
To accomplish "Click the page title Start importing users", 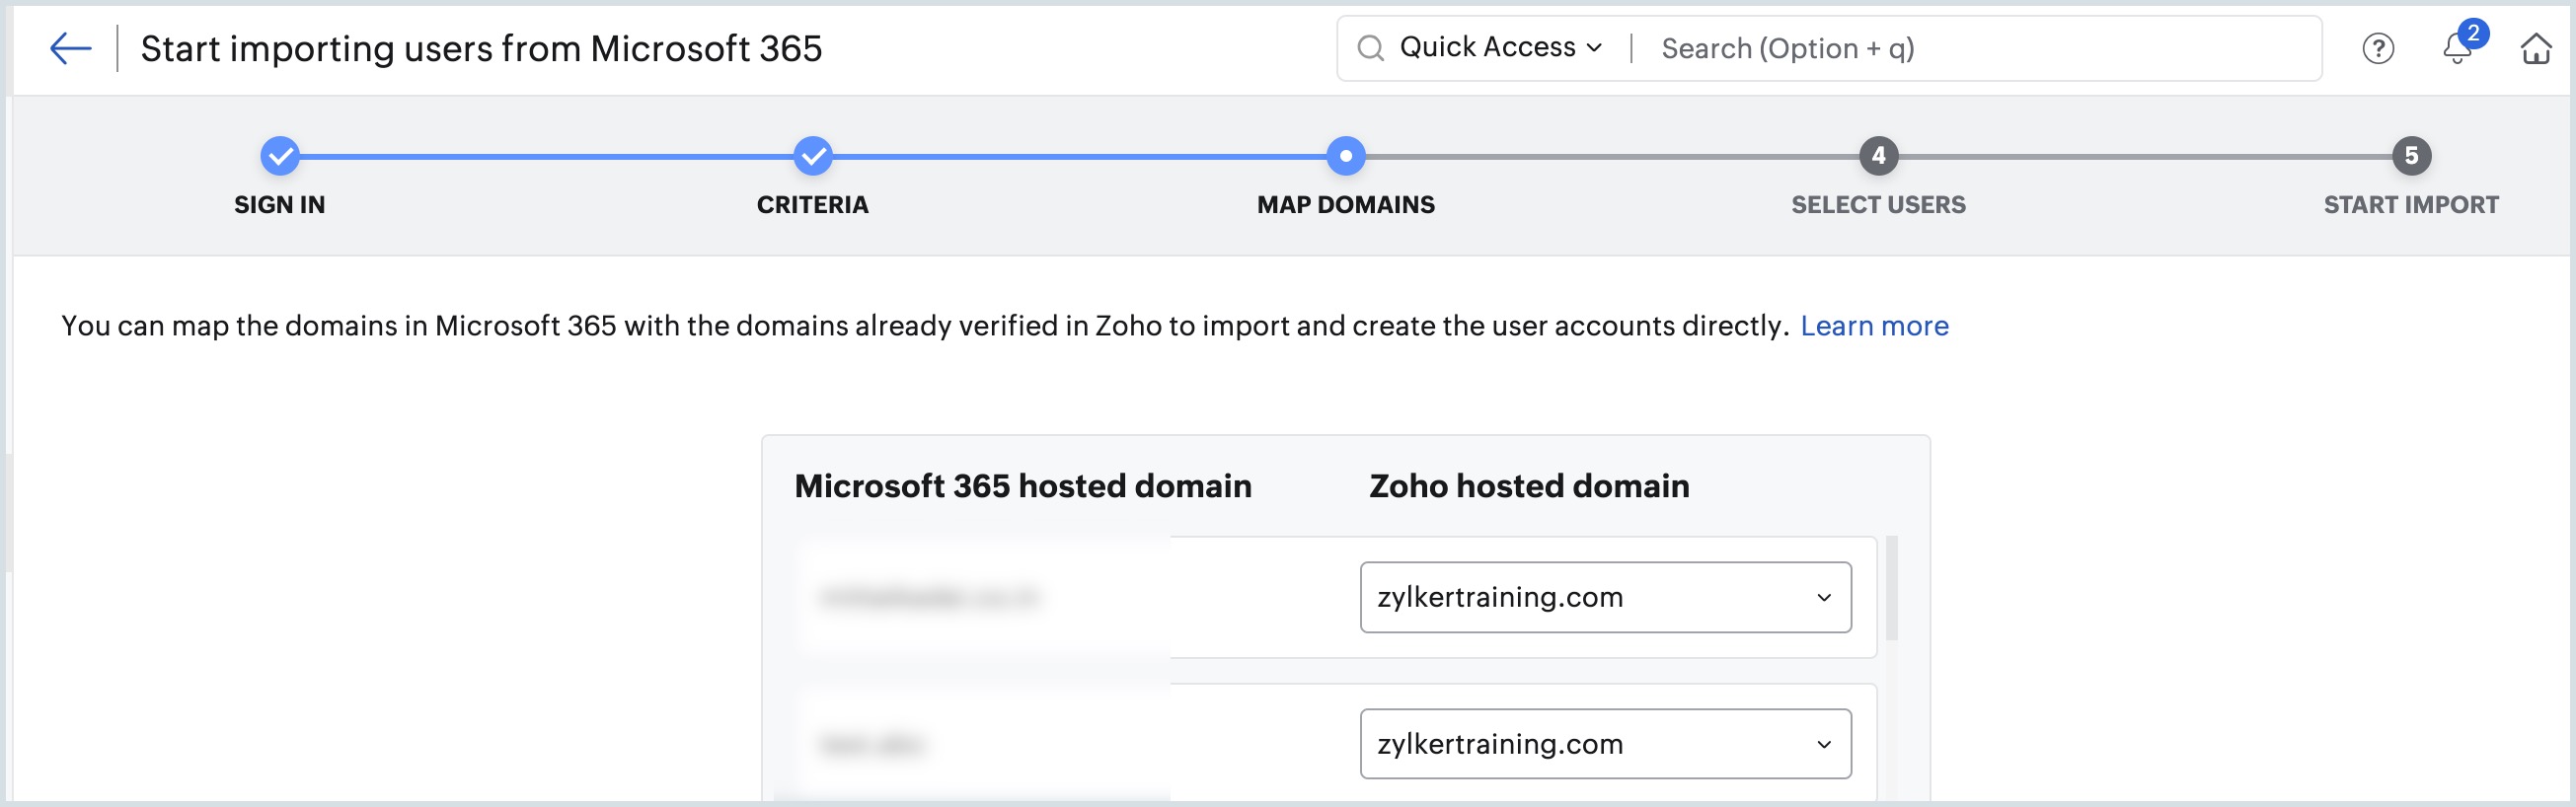I will pos(481,48).
